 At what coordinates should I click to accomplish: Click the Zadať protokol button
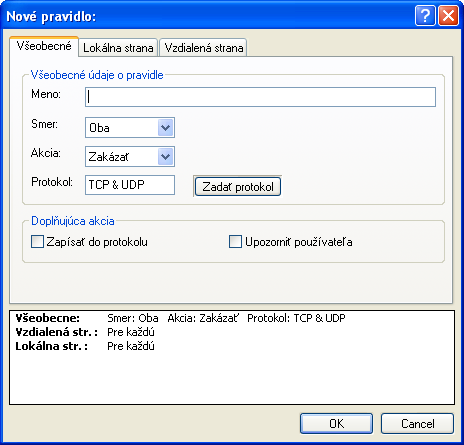pos(238,187)
